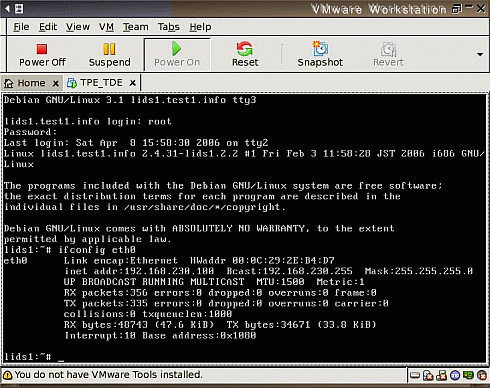Image resolution: width=490 pixels, height=388 pixels.
Task: Click the blue round device status icon
Action: (x=455, y=376)
